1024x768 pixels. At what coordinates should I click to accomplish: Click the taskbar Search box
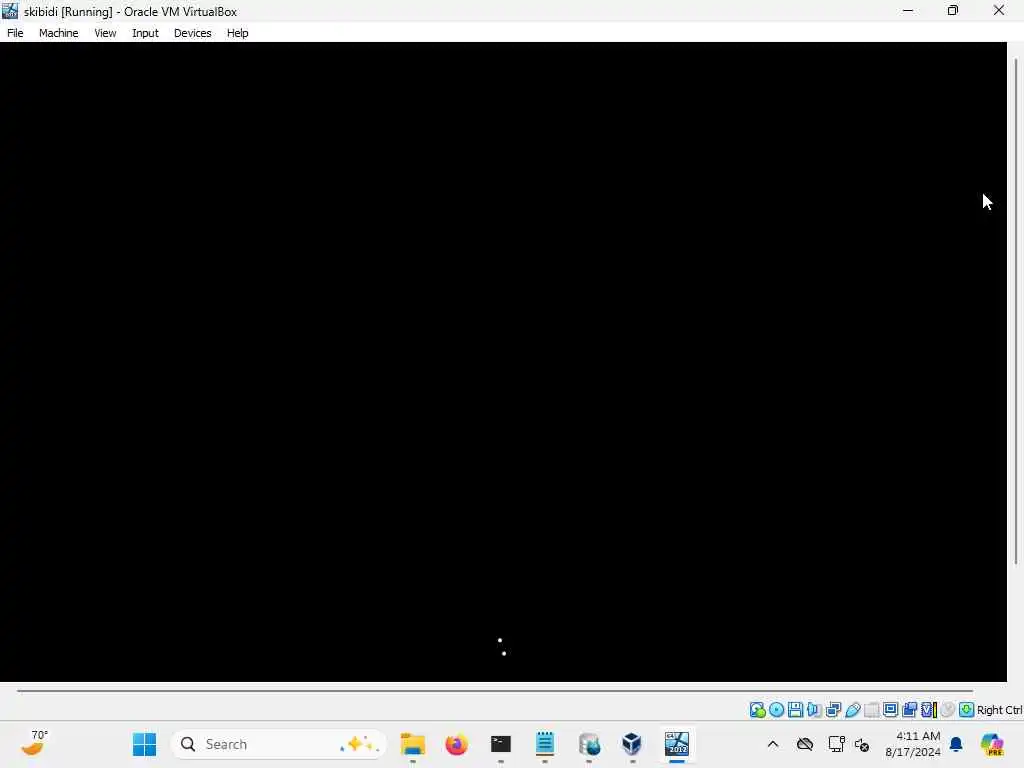click(x=279, y=744)
